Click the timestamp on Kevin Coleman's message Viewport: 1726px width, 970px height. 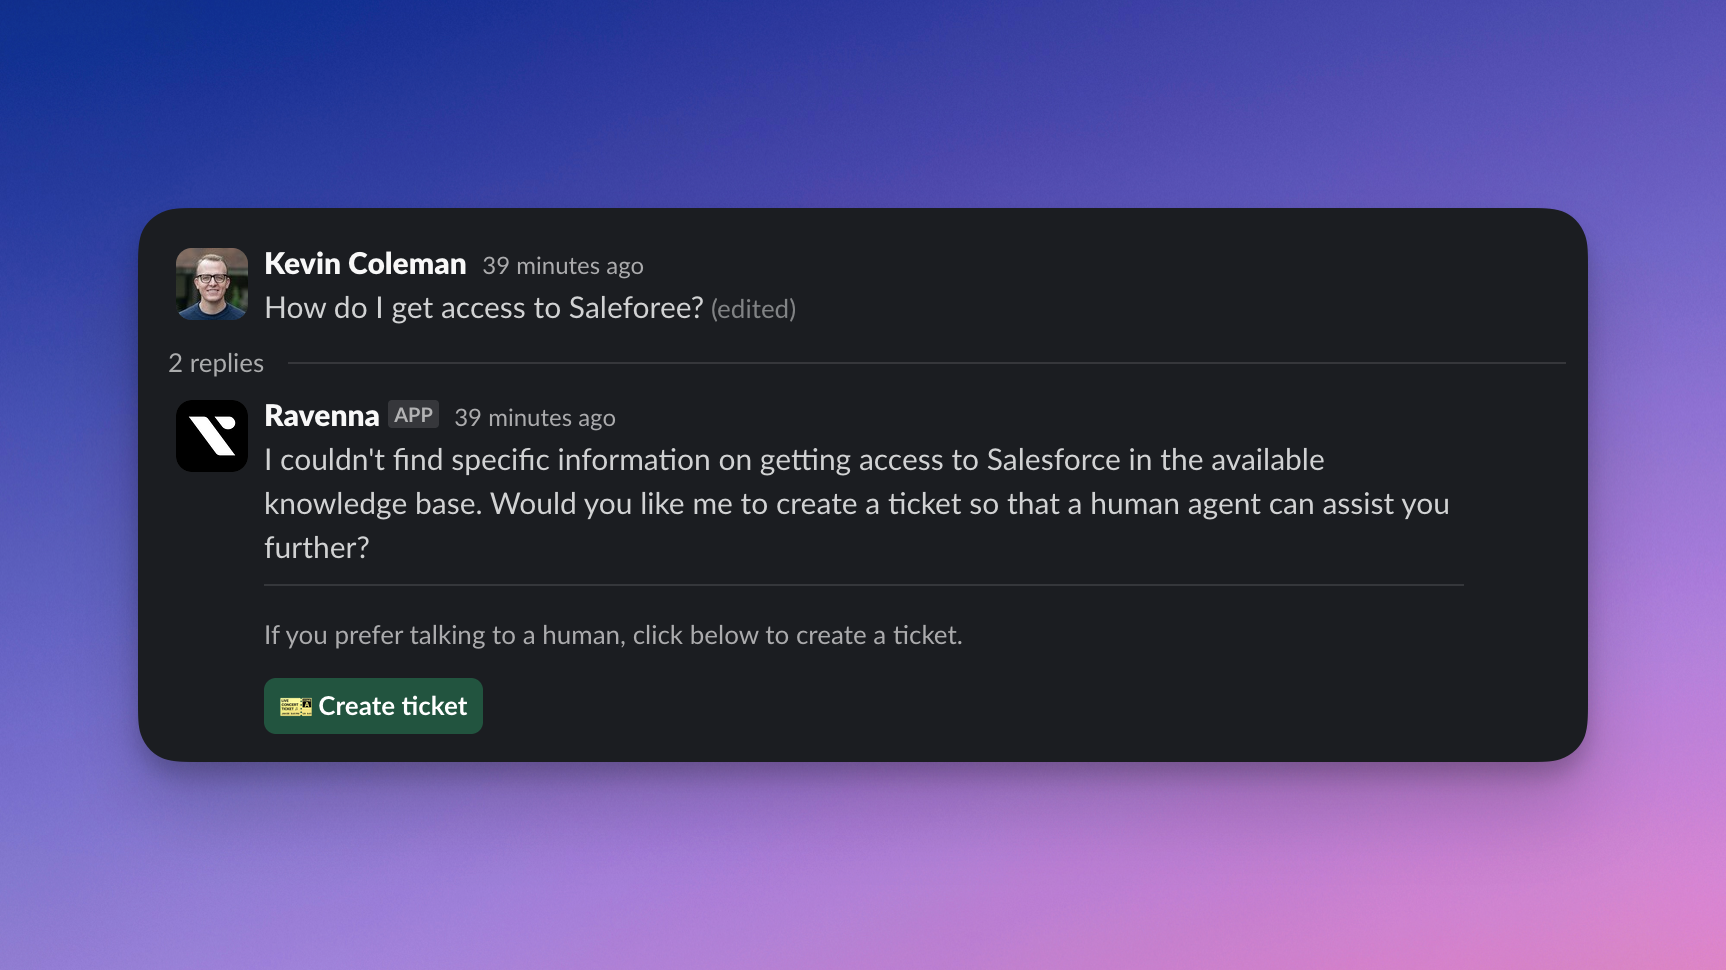[x=563, y=266]
